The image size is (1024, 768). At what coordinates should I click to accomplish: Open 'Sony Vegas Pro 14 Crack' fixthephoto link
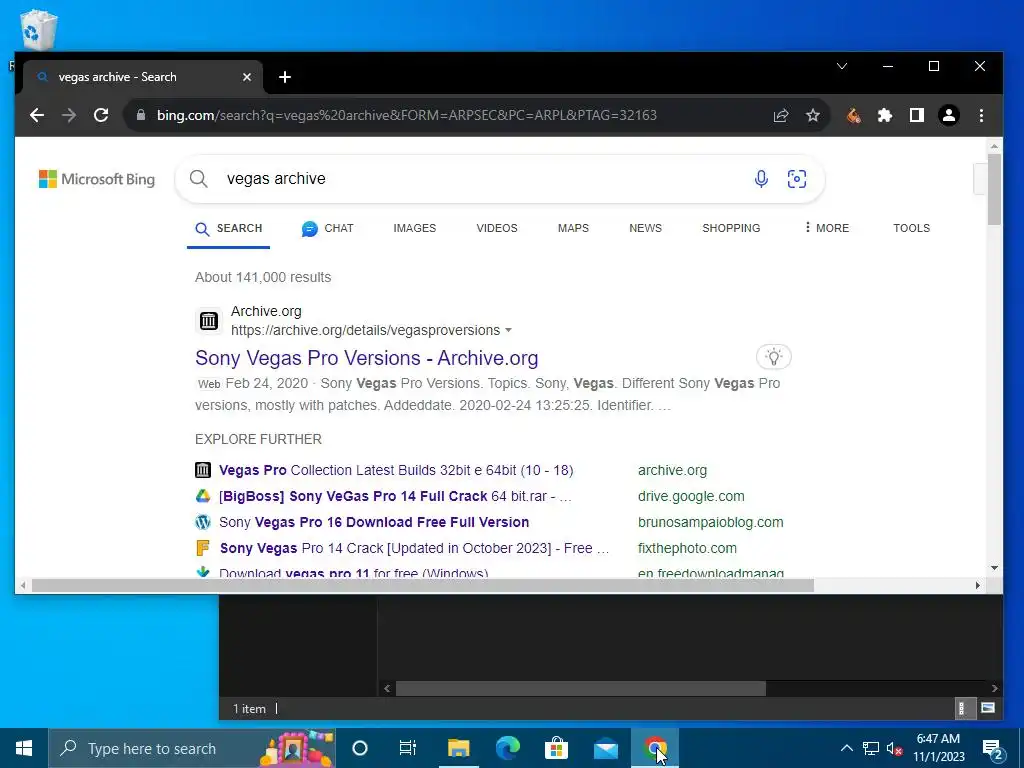coord(414,549)
